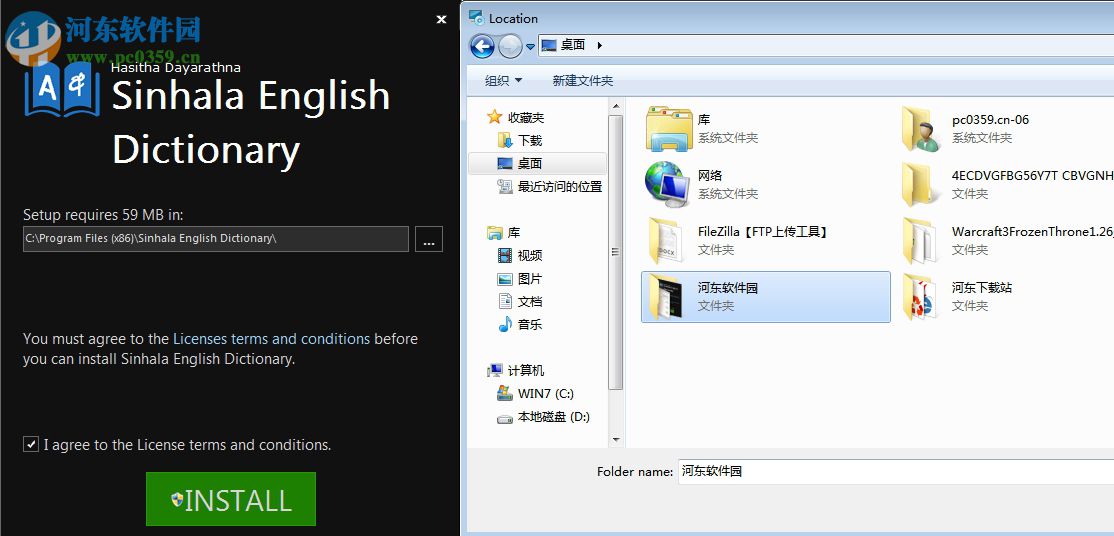Select 收藏夹 star icon in sidebar
Screen dimensions: 1114x536
click(494, 117)
